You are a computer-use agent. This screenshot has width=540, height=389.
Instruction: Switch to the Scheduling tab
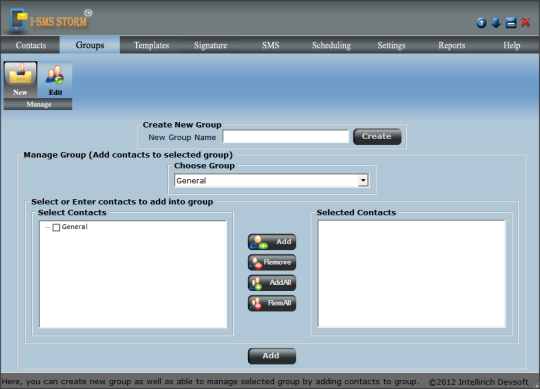(x=331, y=45)
